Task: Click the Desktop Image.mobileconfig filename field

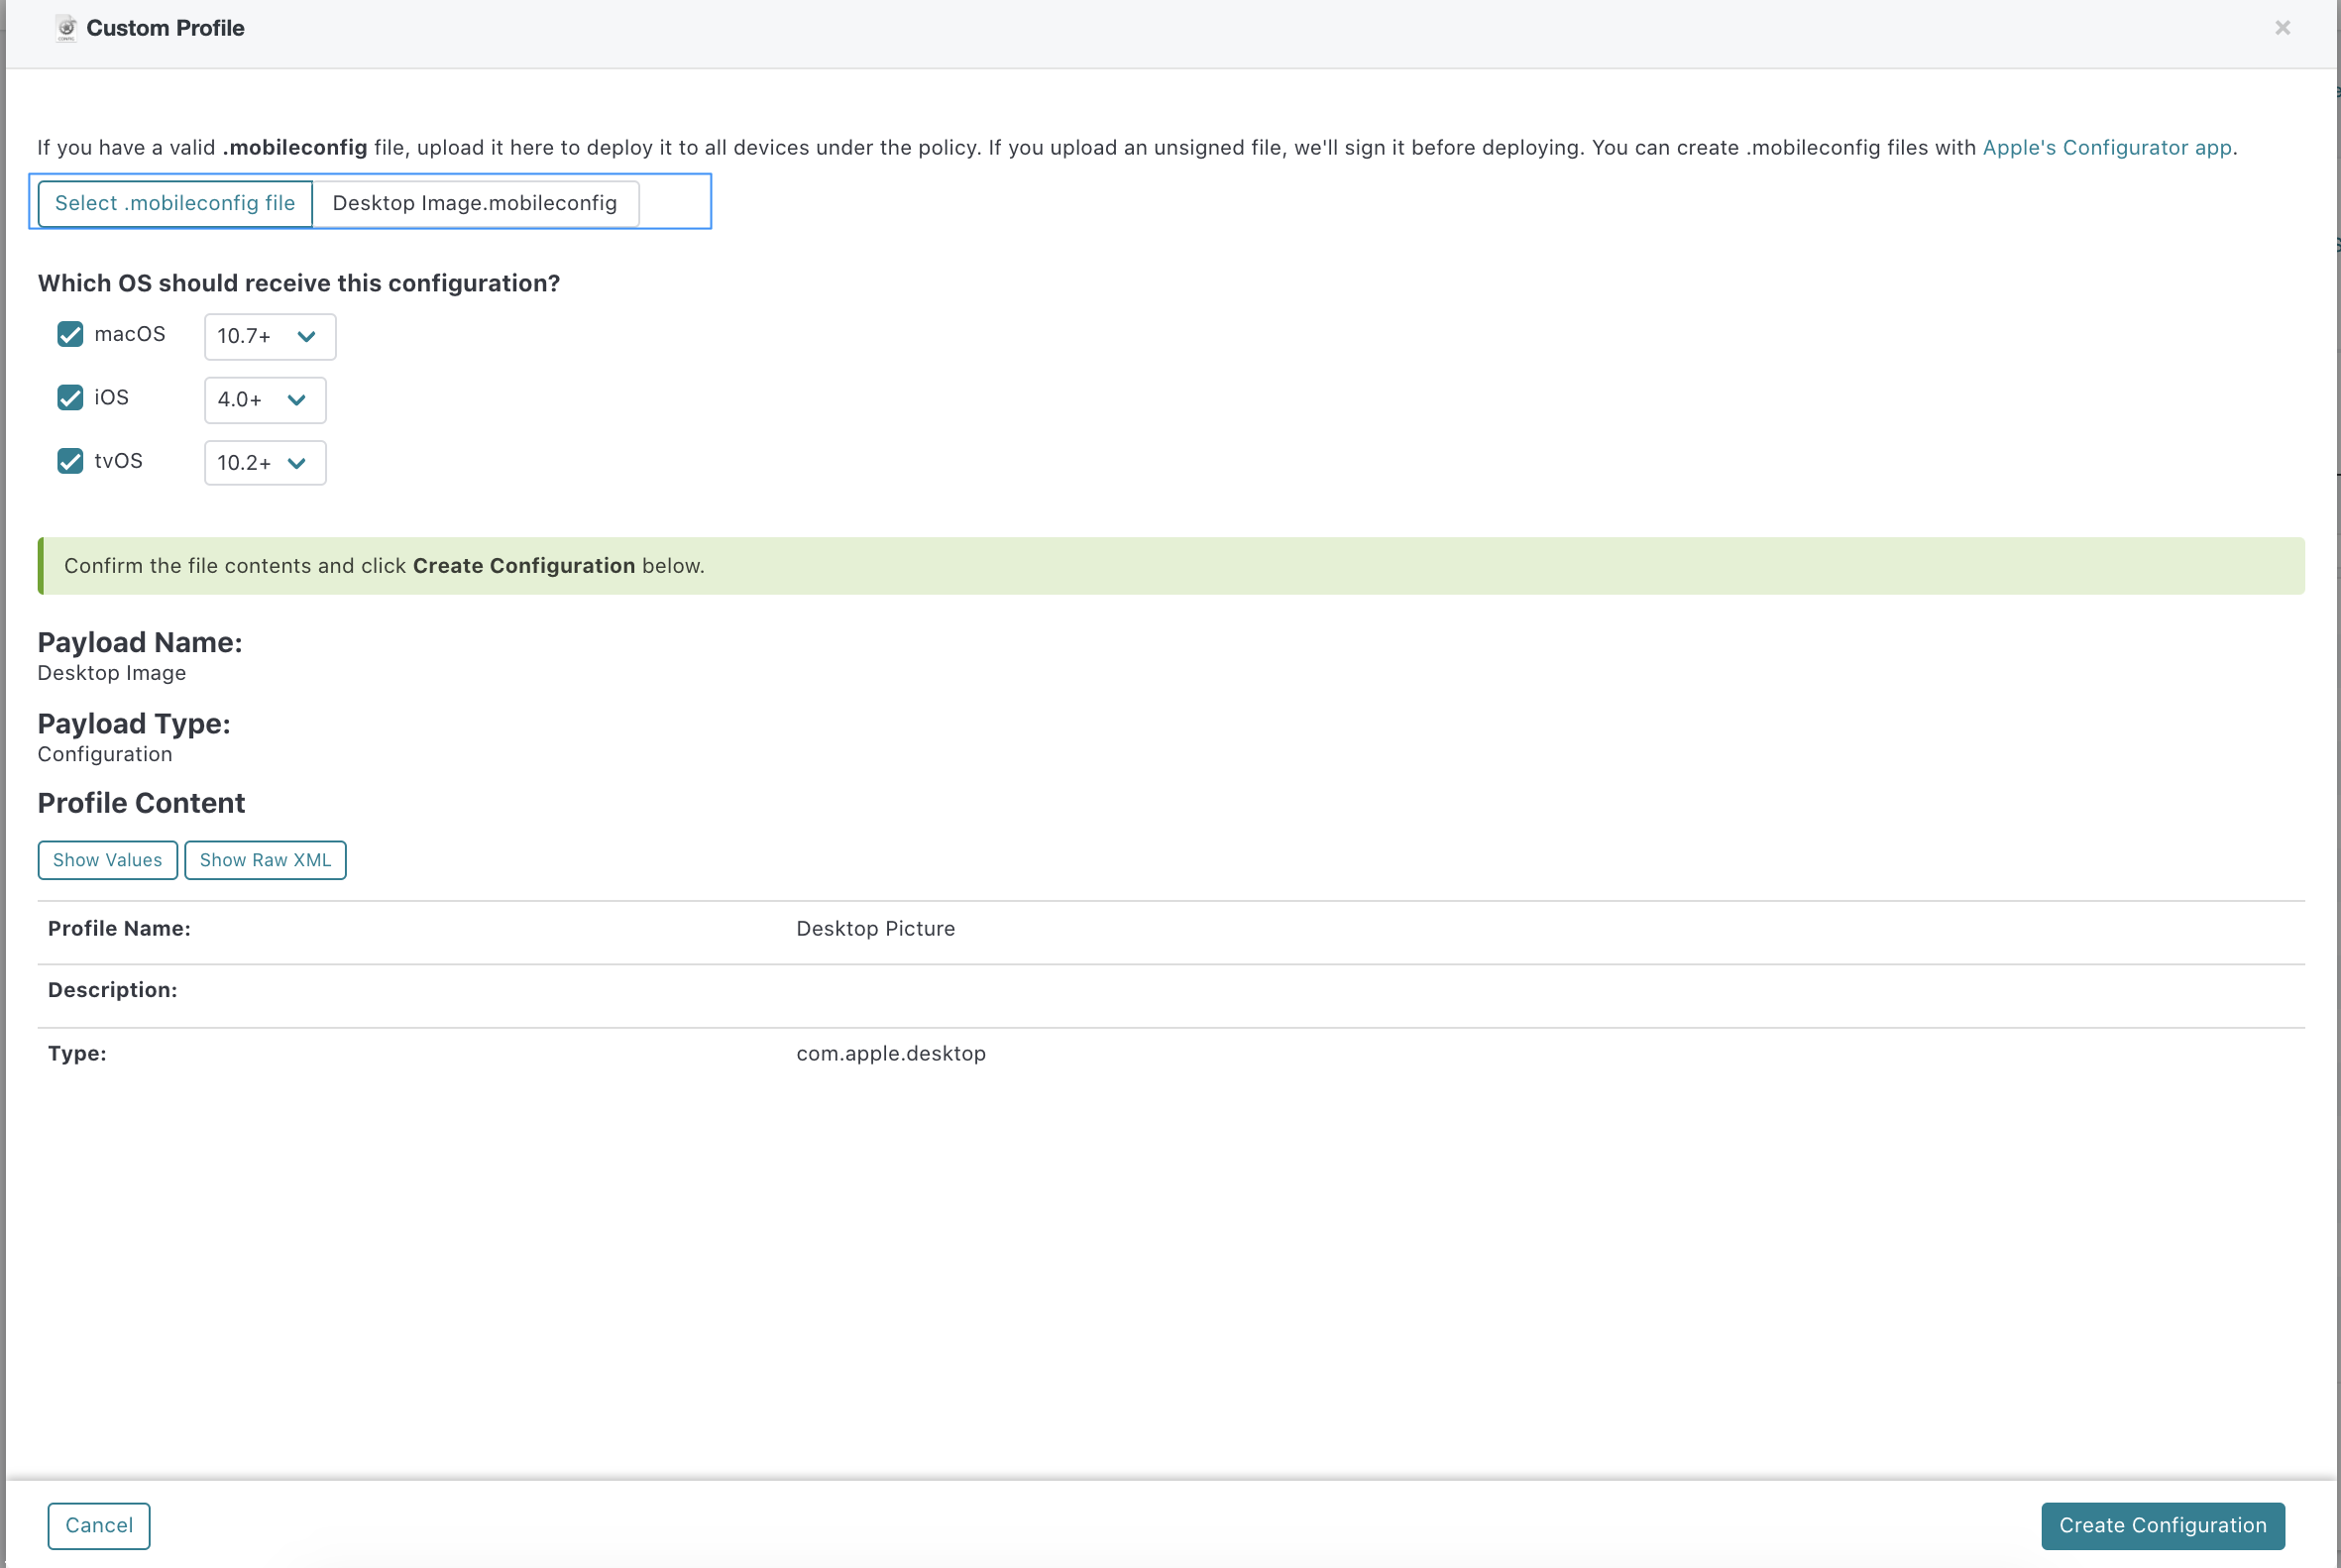Action: click(475, 203)
